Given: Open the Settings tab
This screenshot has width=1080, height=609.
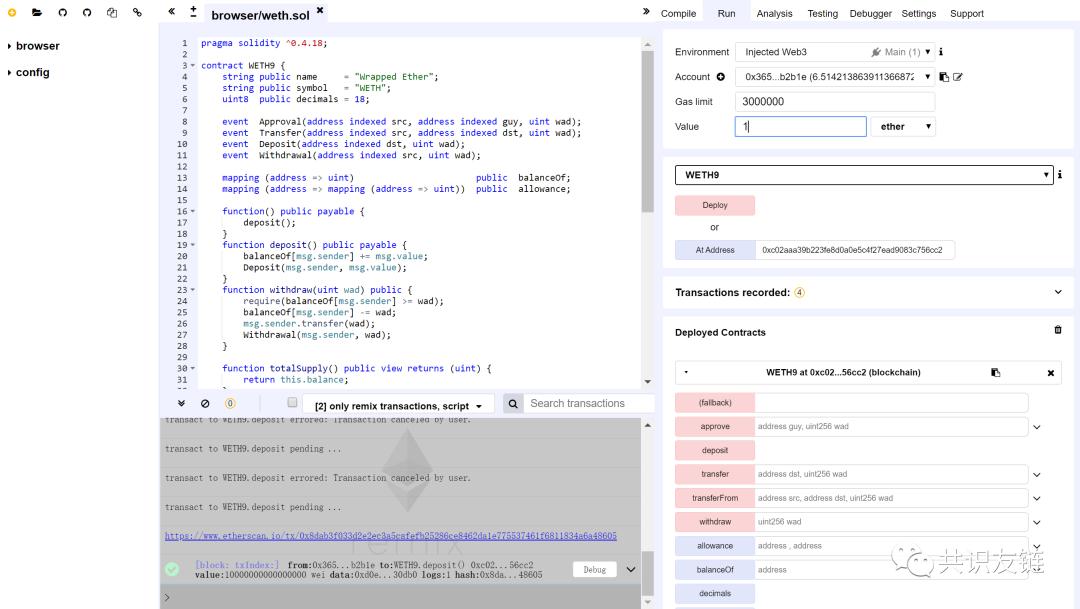Looking at the screenshot, I should coord(918,14).
